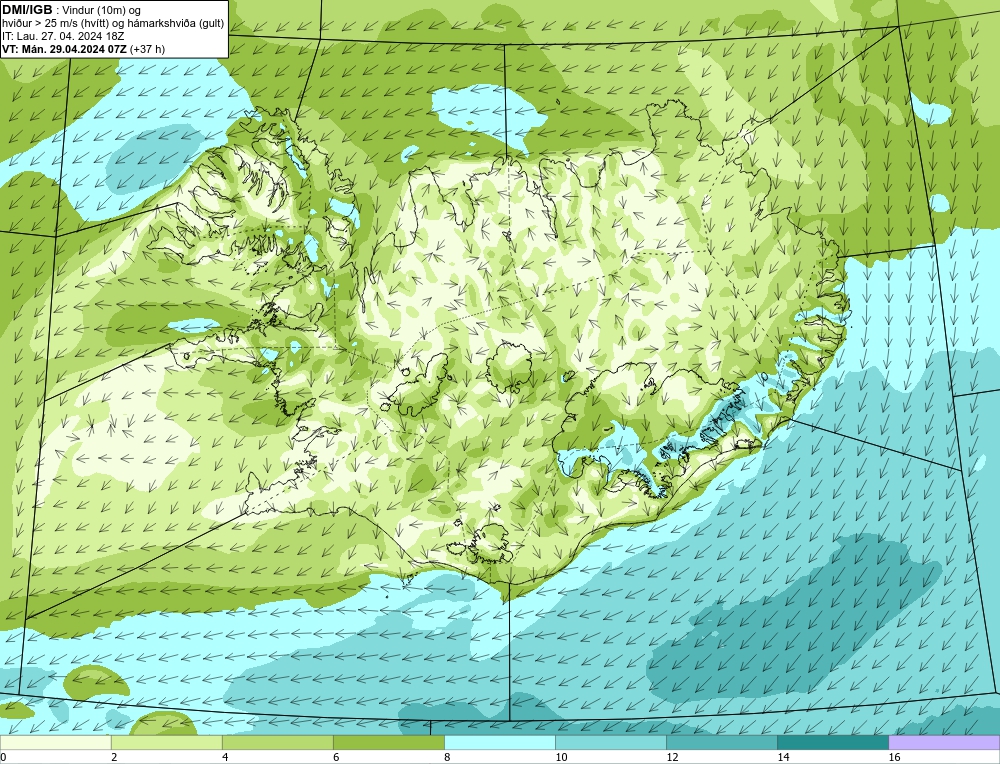Click the dark green 6–8 legend swatch
This screenshot has width=1000, height=764.
pyautogui.click(x=388, y=742)
